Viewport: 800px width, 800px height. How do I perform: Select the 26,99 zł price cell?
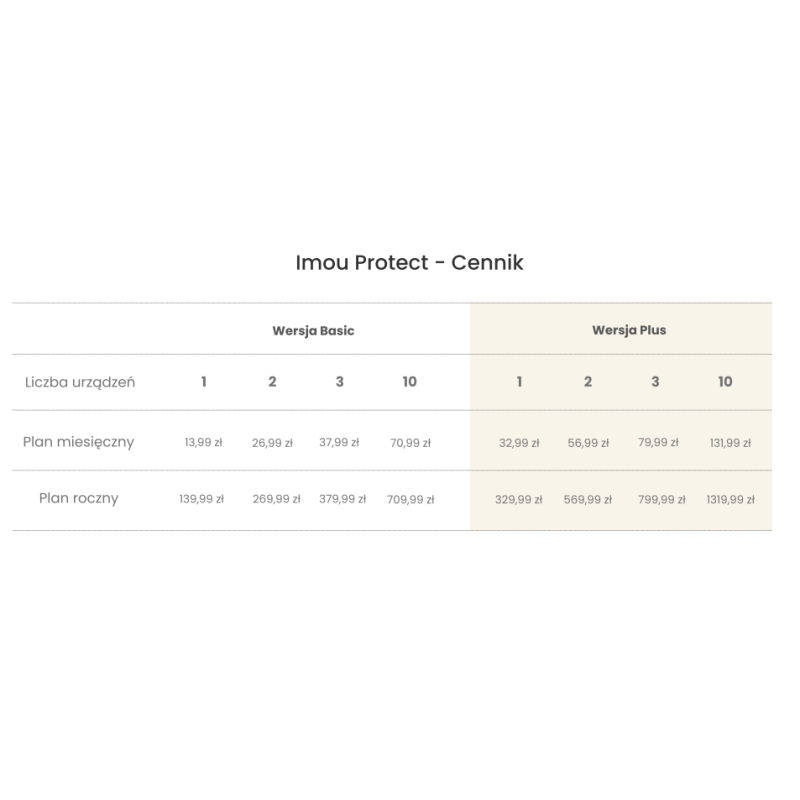[272, 443]
